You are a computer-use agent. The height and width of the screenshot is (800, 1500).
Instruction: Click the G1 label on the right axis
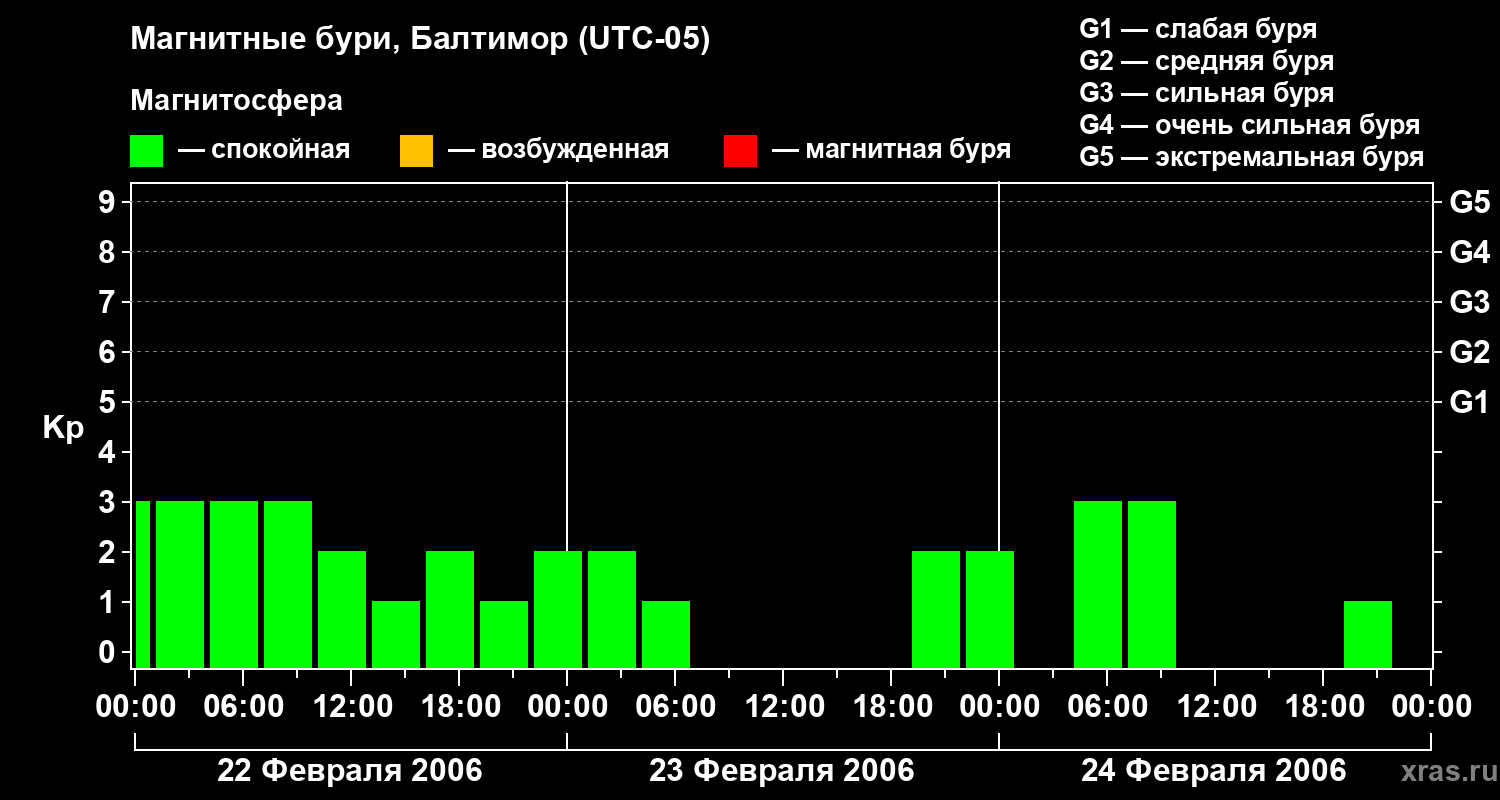click(x=1470, y=402)
